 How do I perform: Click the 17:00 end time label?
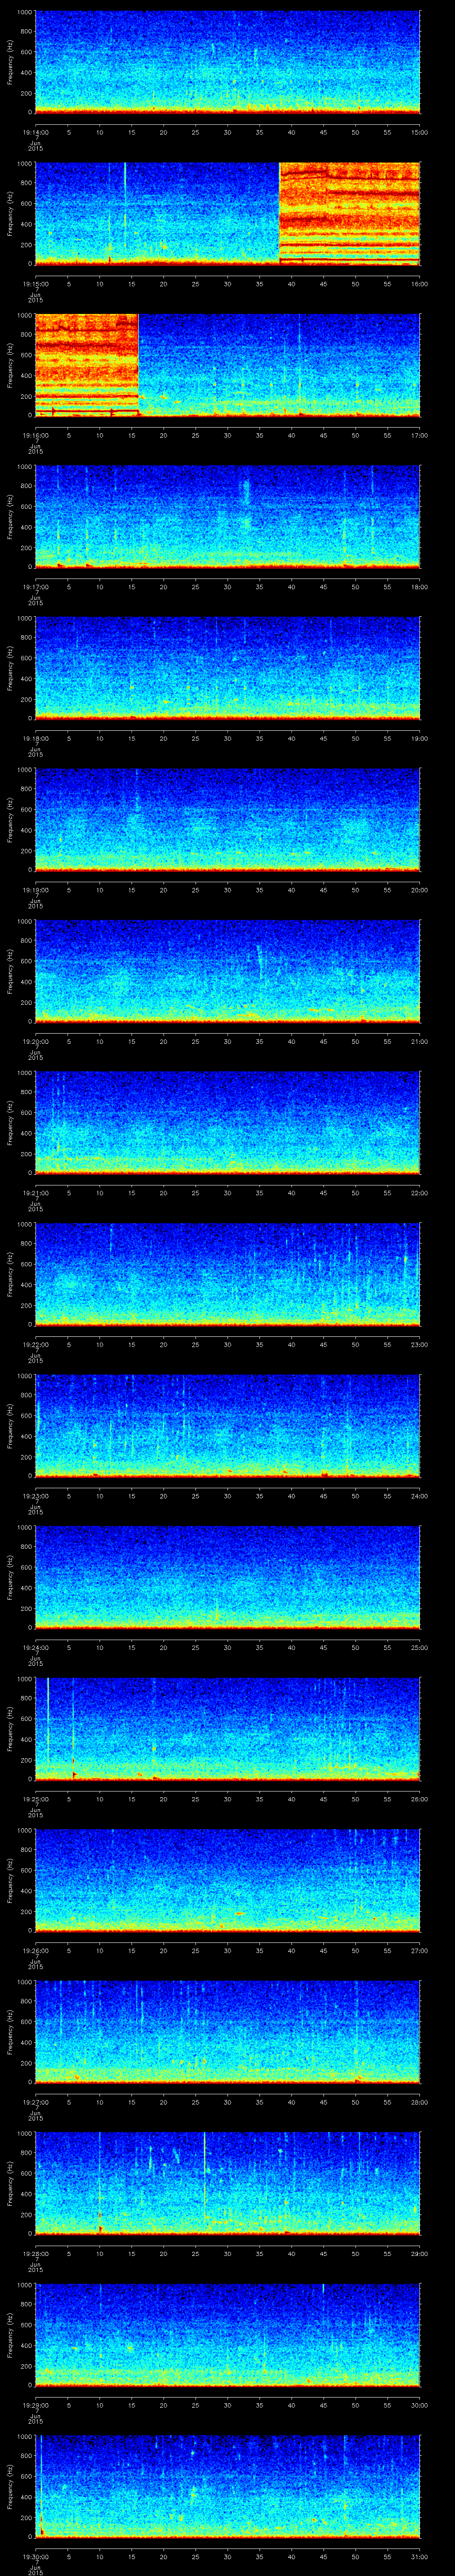[x=419, y=435]
